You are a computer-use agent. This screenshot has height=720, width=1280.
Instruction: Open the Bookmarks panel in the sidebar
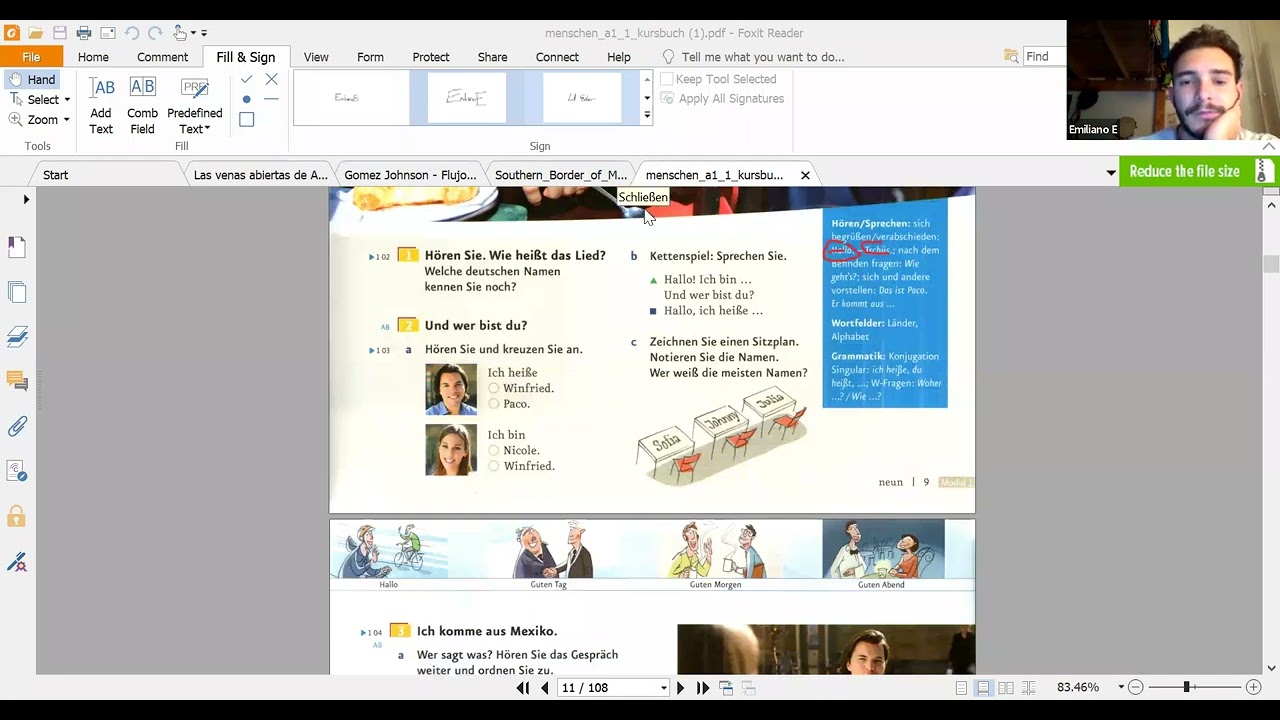point(17,247)
